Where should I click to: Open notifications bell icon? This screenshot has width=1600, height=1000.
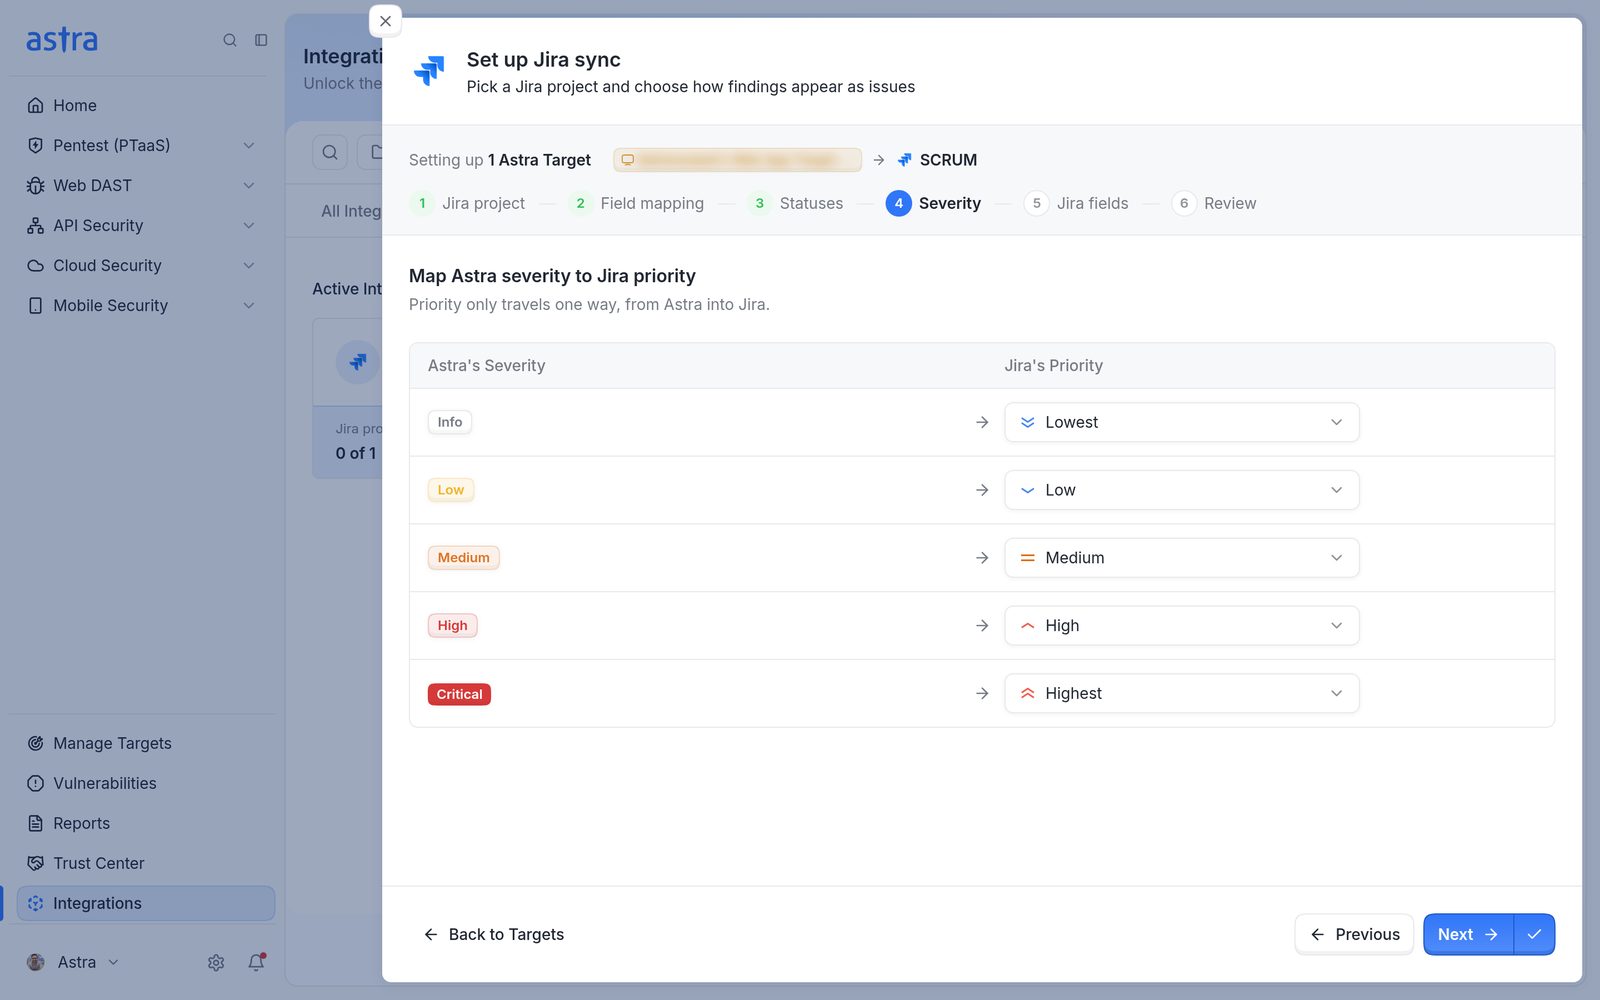256,962
